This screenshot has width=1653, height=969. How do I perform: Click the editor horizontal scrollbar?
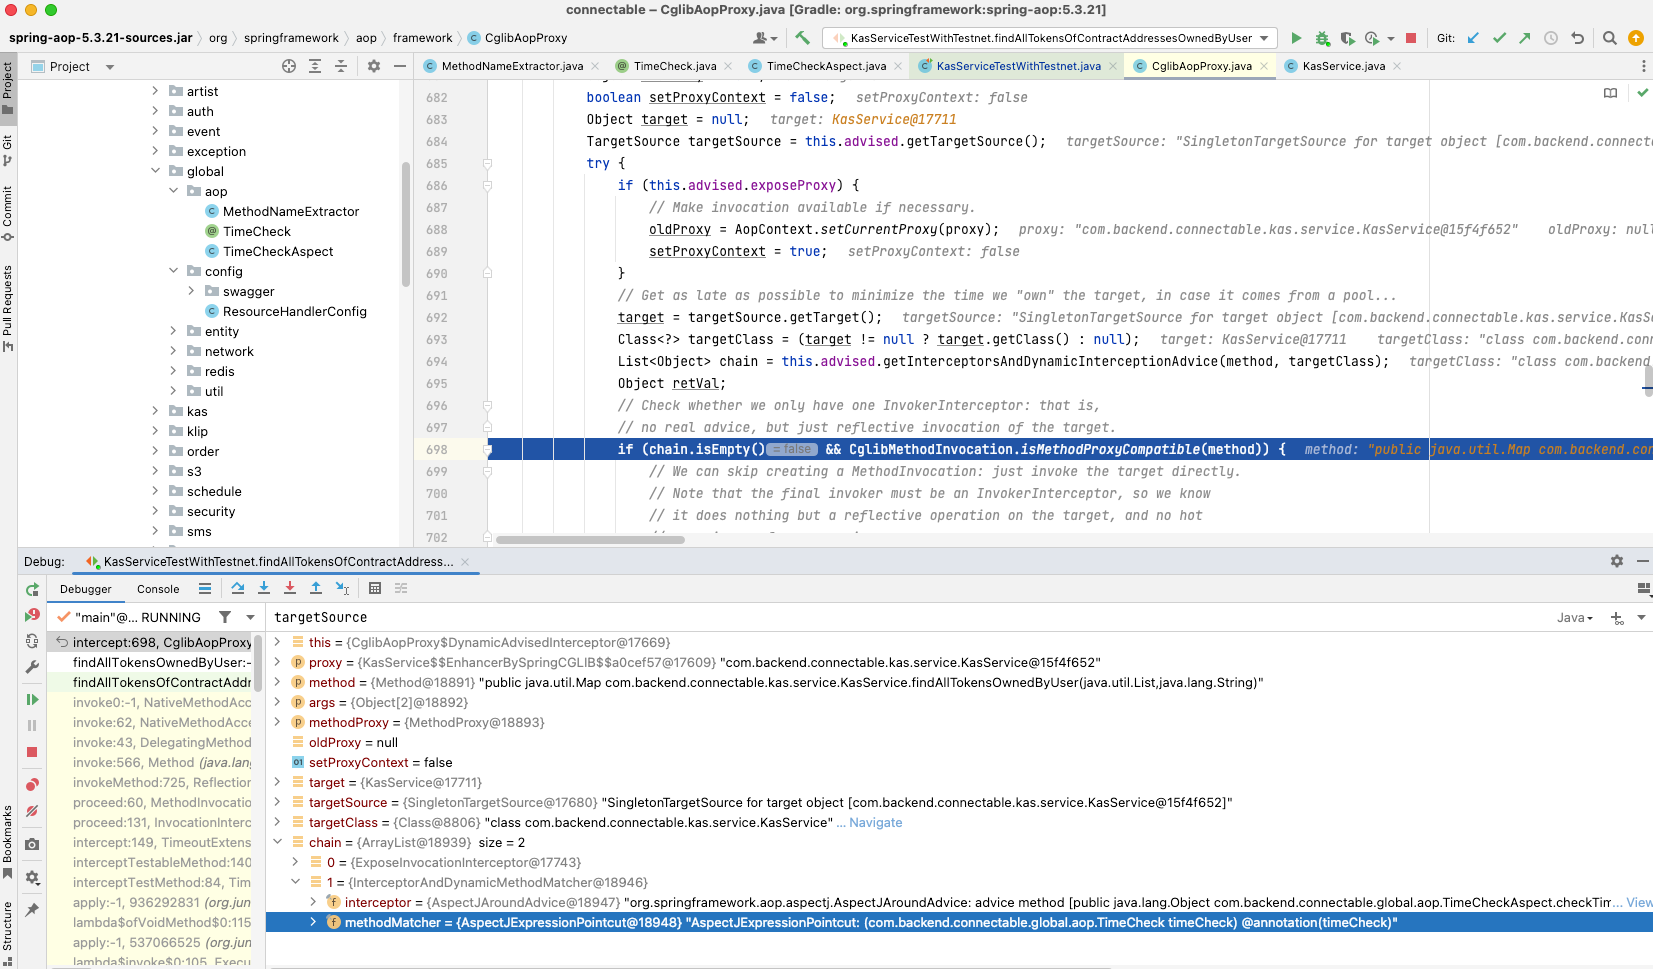click(x=590, y=540)
